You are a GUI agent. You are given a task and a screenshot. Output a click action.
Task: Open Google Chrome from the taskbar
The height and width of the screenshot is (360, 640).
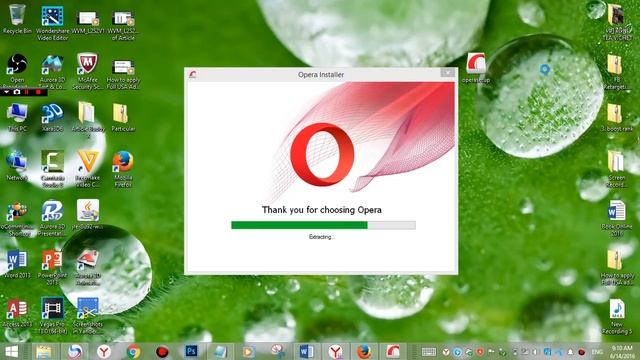click(133, 351)
